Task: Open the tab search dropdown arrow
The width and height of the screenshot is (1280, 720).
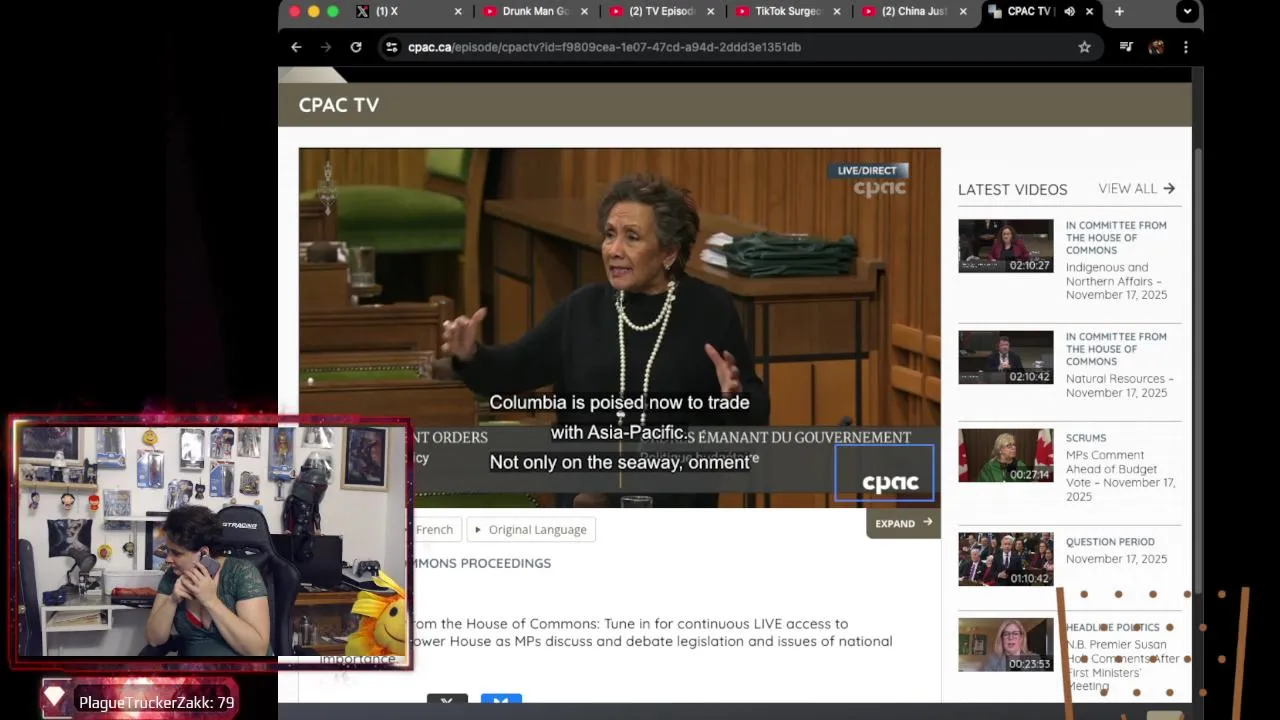Action: coord(1187,11)
